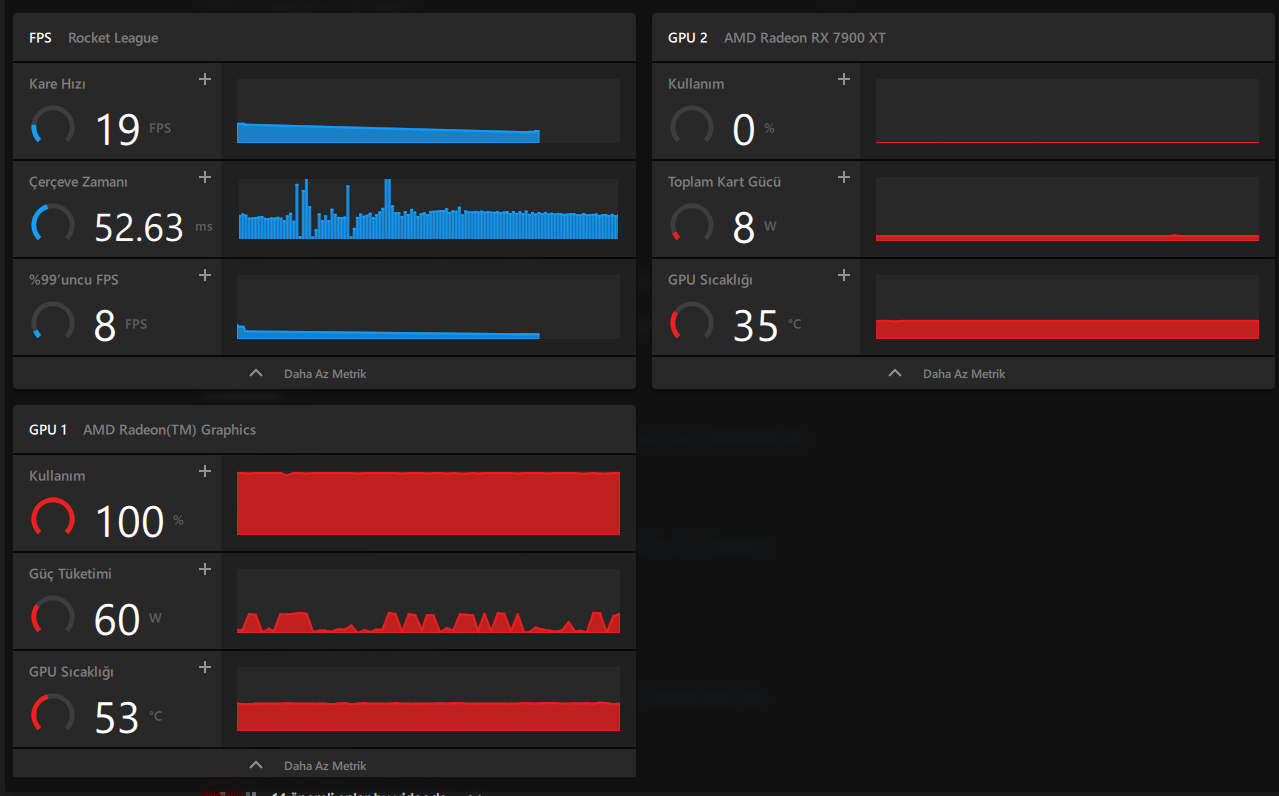Collapse FPS panel with Daha Az Metrik chevron
The image size is (1279, 796).
pyautogui.click(x=256, y=373)
